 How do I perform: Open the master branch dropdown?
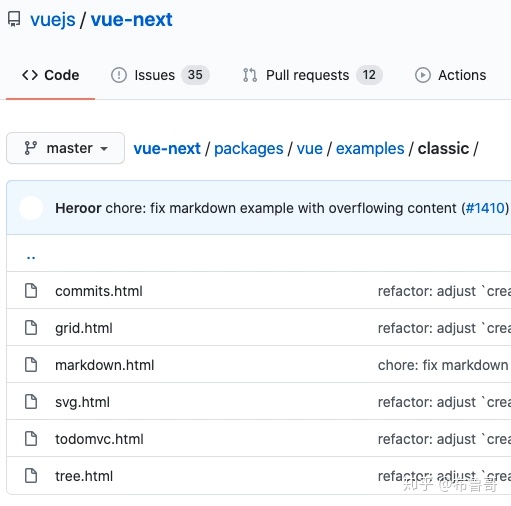point(65,148)
